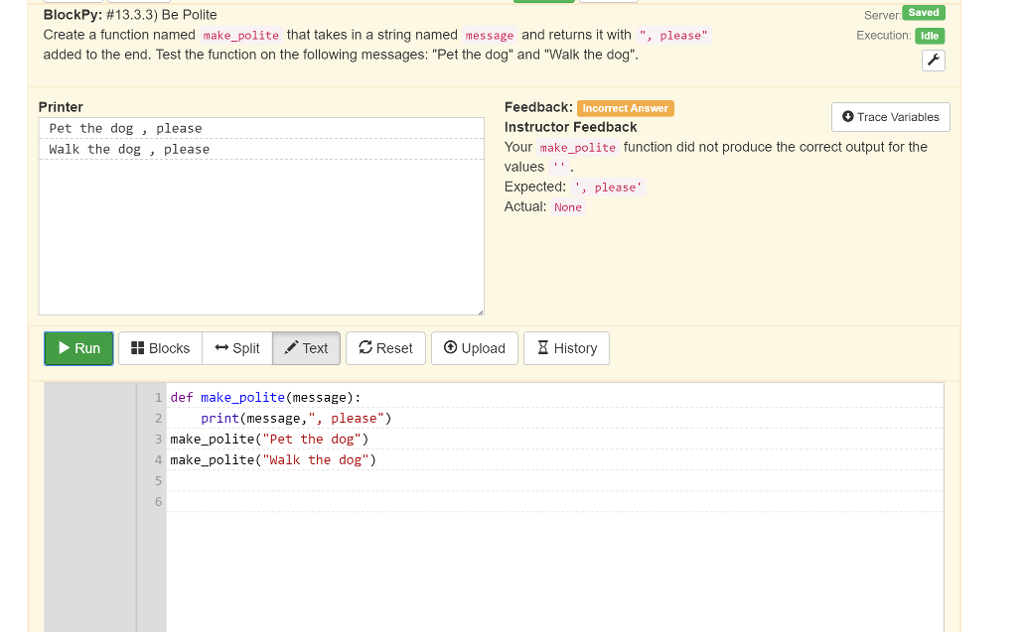The width and height of the screenshot is (1024, 632).
Task: Click the Idle execution status badge
Action: [x=930, y=35]
